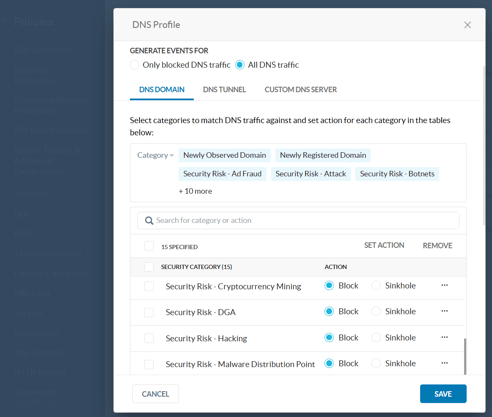The width and height of the screenshot is (492, 417).
Task: Tick the checkbox for Security Risk - DGA
Action: [149, 312]
